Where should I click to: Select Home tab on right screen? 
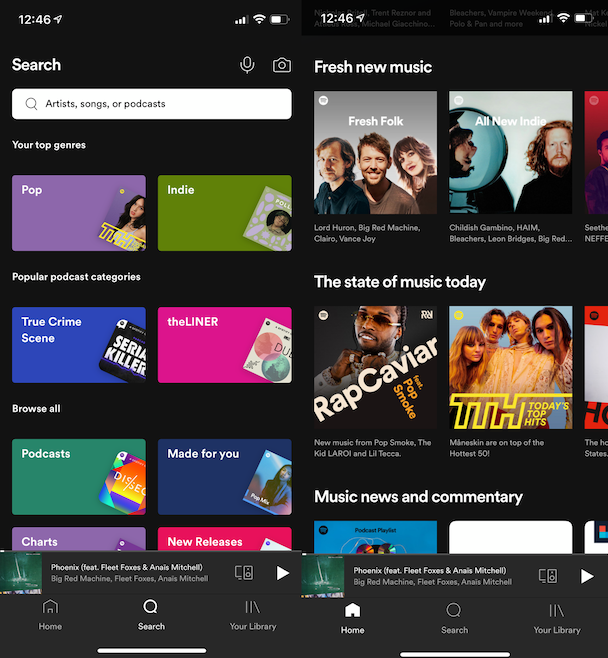pyautogui.click(x=352, y=619)
